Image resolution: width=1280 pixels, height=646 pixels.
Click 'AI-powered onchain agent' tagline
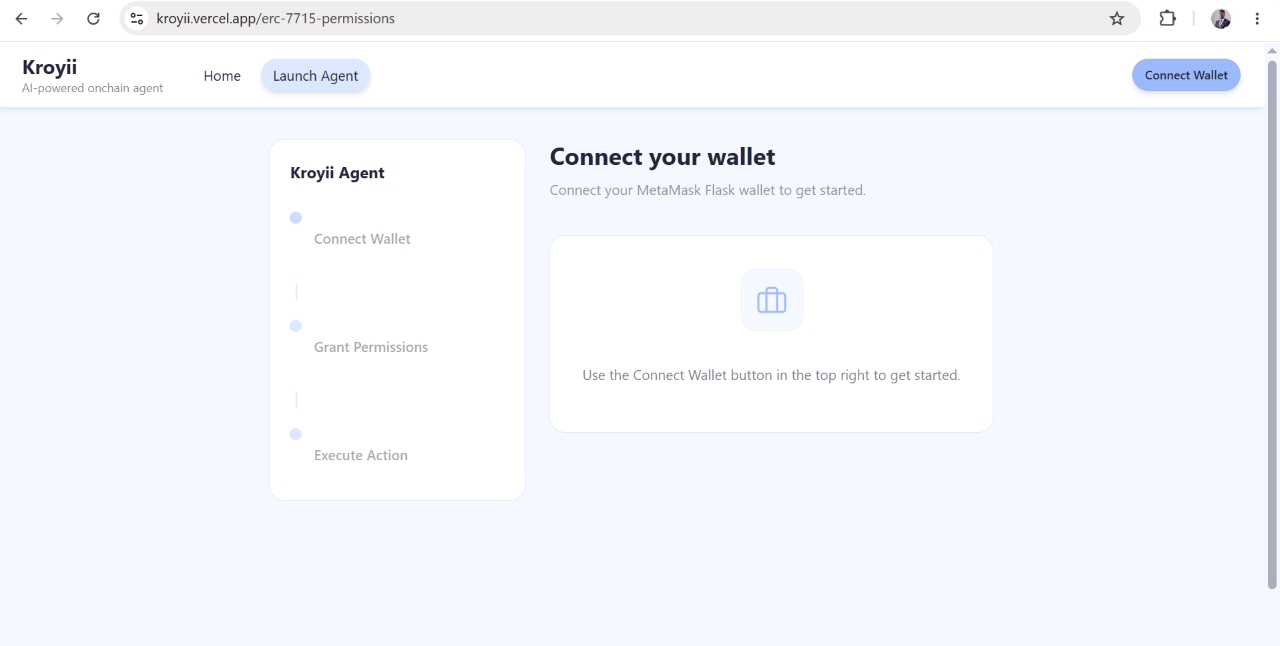coord(92,88)
